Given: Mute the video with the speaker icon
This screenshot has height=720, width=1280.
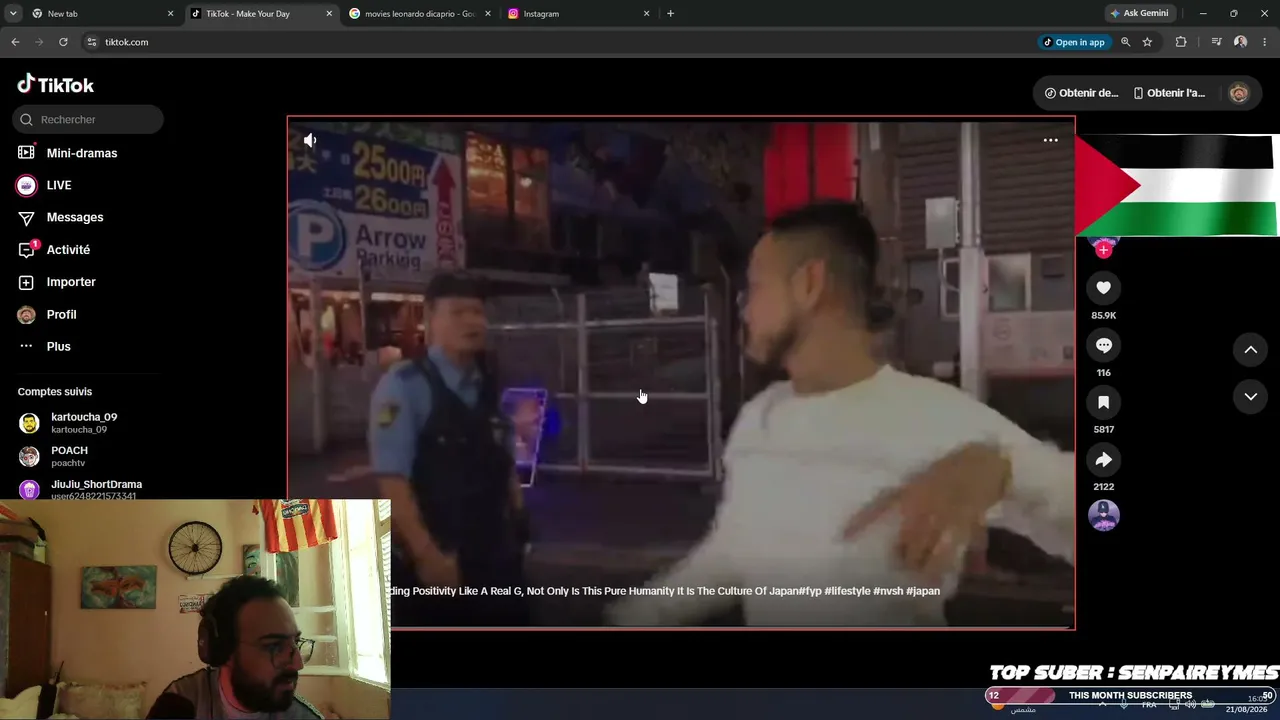Looking at the screenshot, I should click(310, 141).
